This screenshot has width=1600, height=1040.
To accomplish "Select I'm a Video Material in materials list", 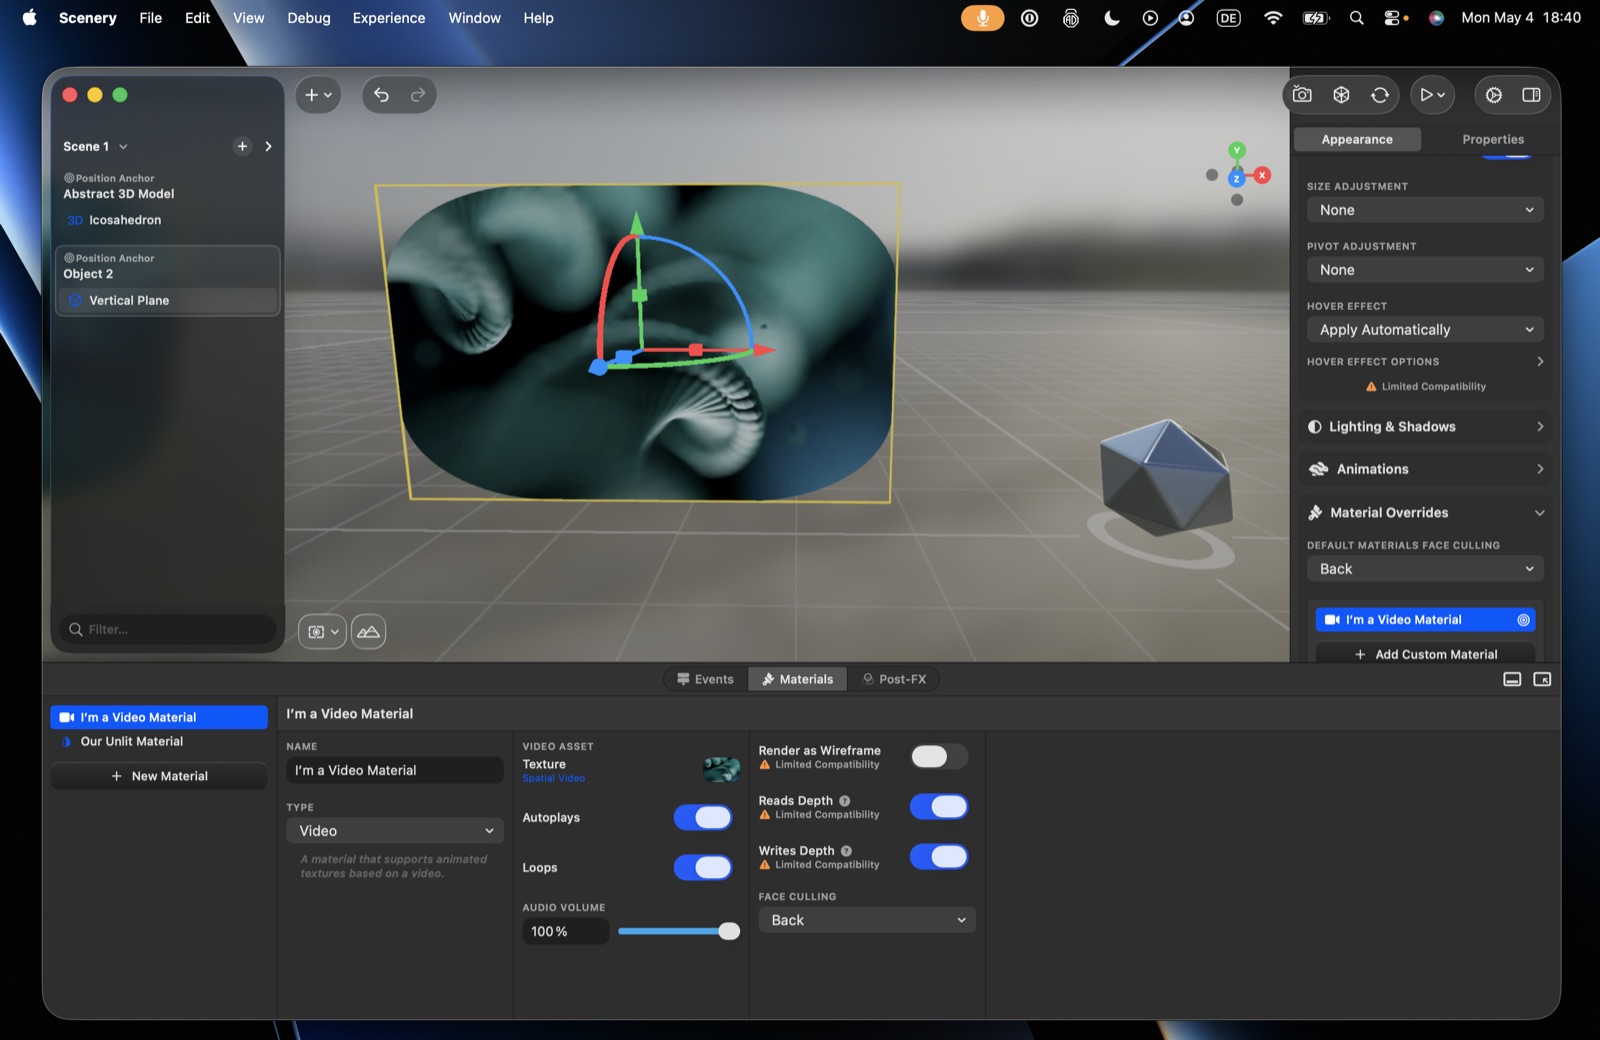I will point(159,717).
